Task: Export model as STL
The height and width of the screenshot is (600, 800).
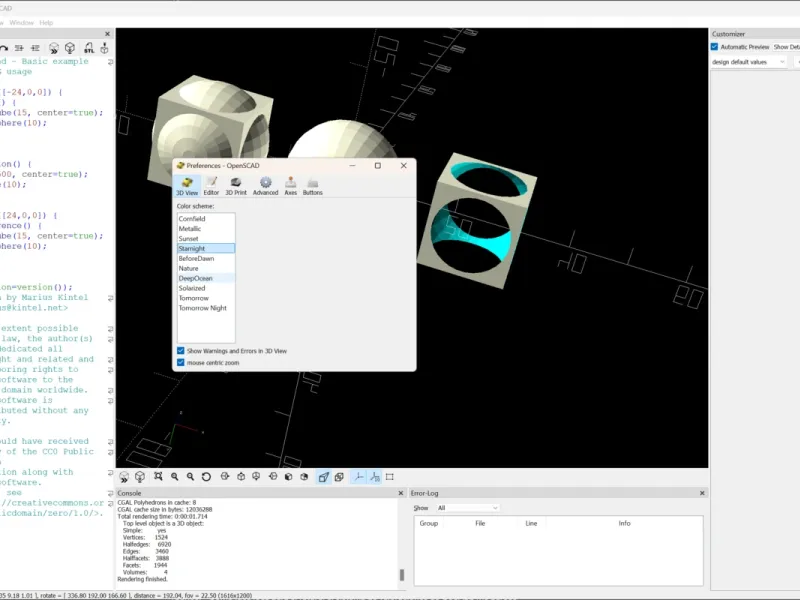Action: pos(89,48)
